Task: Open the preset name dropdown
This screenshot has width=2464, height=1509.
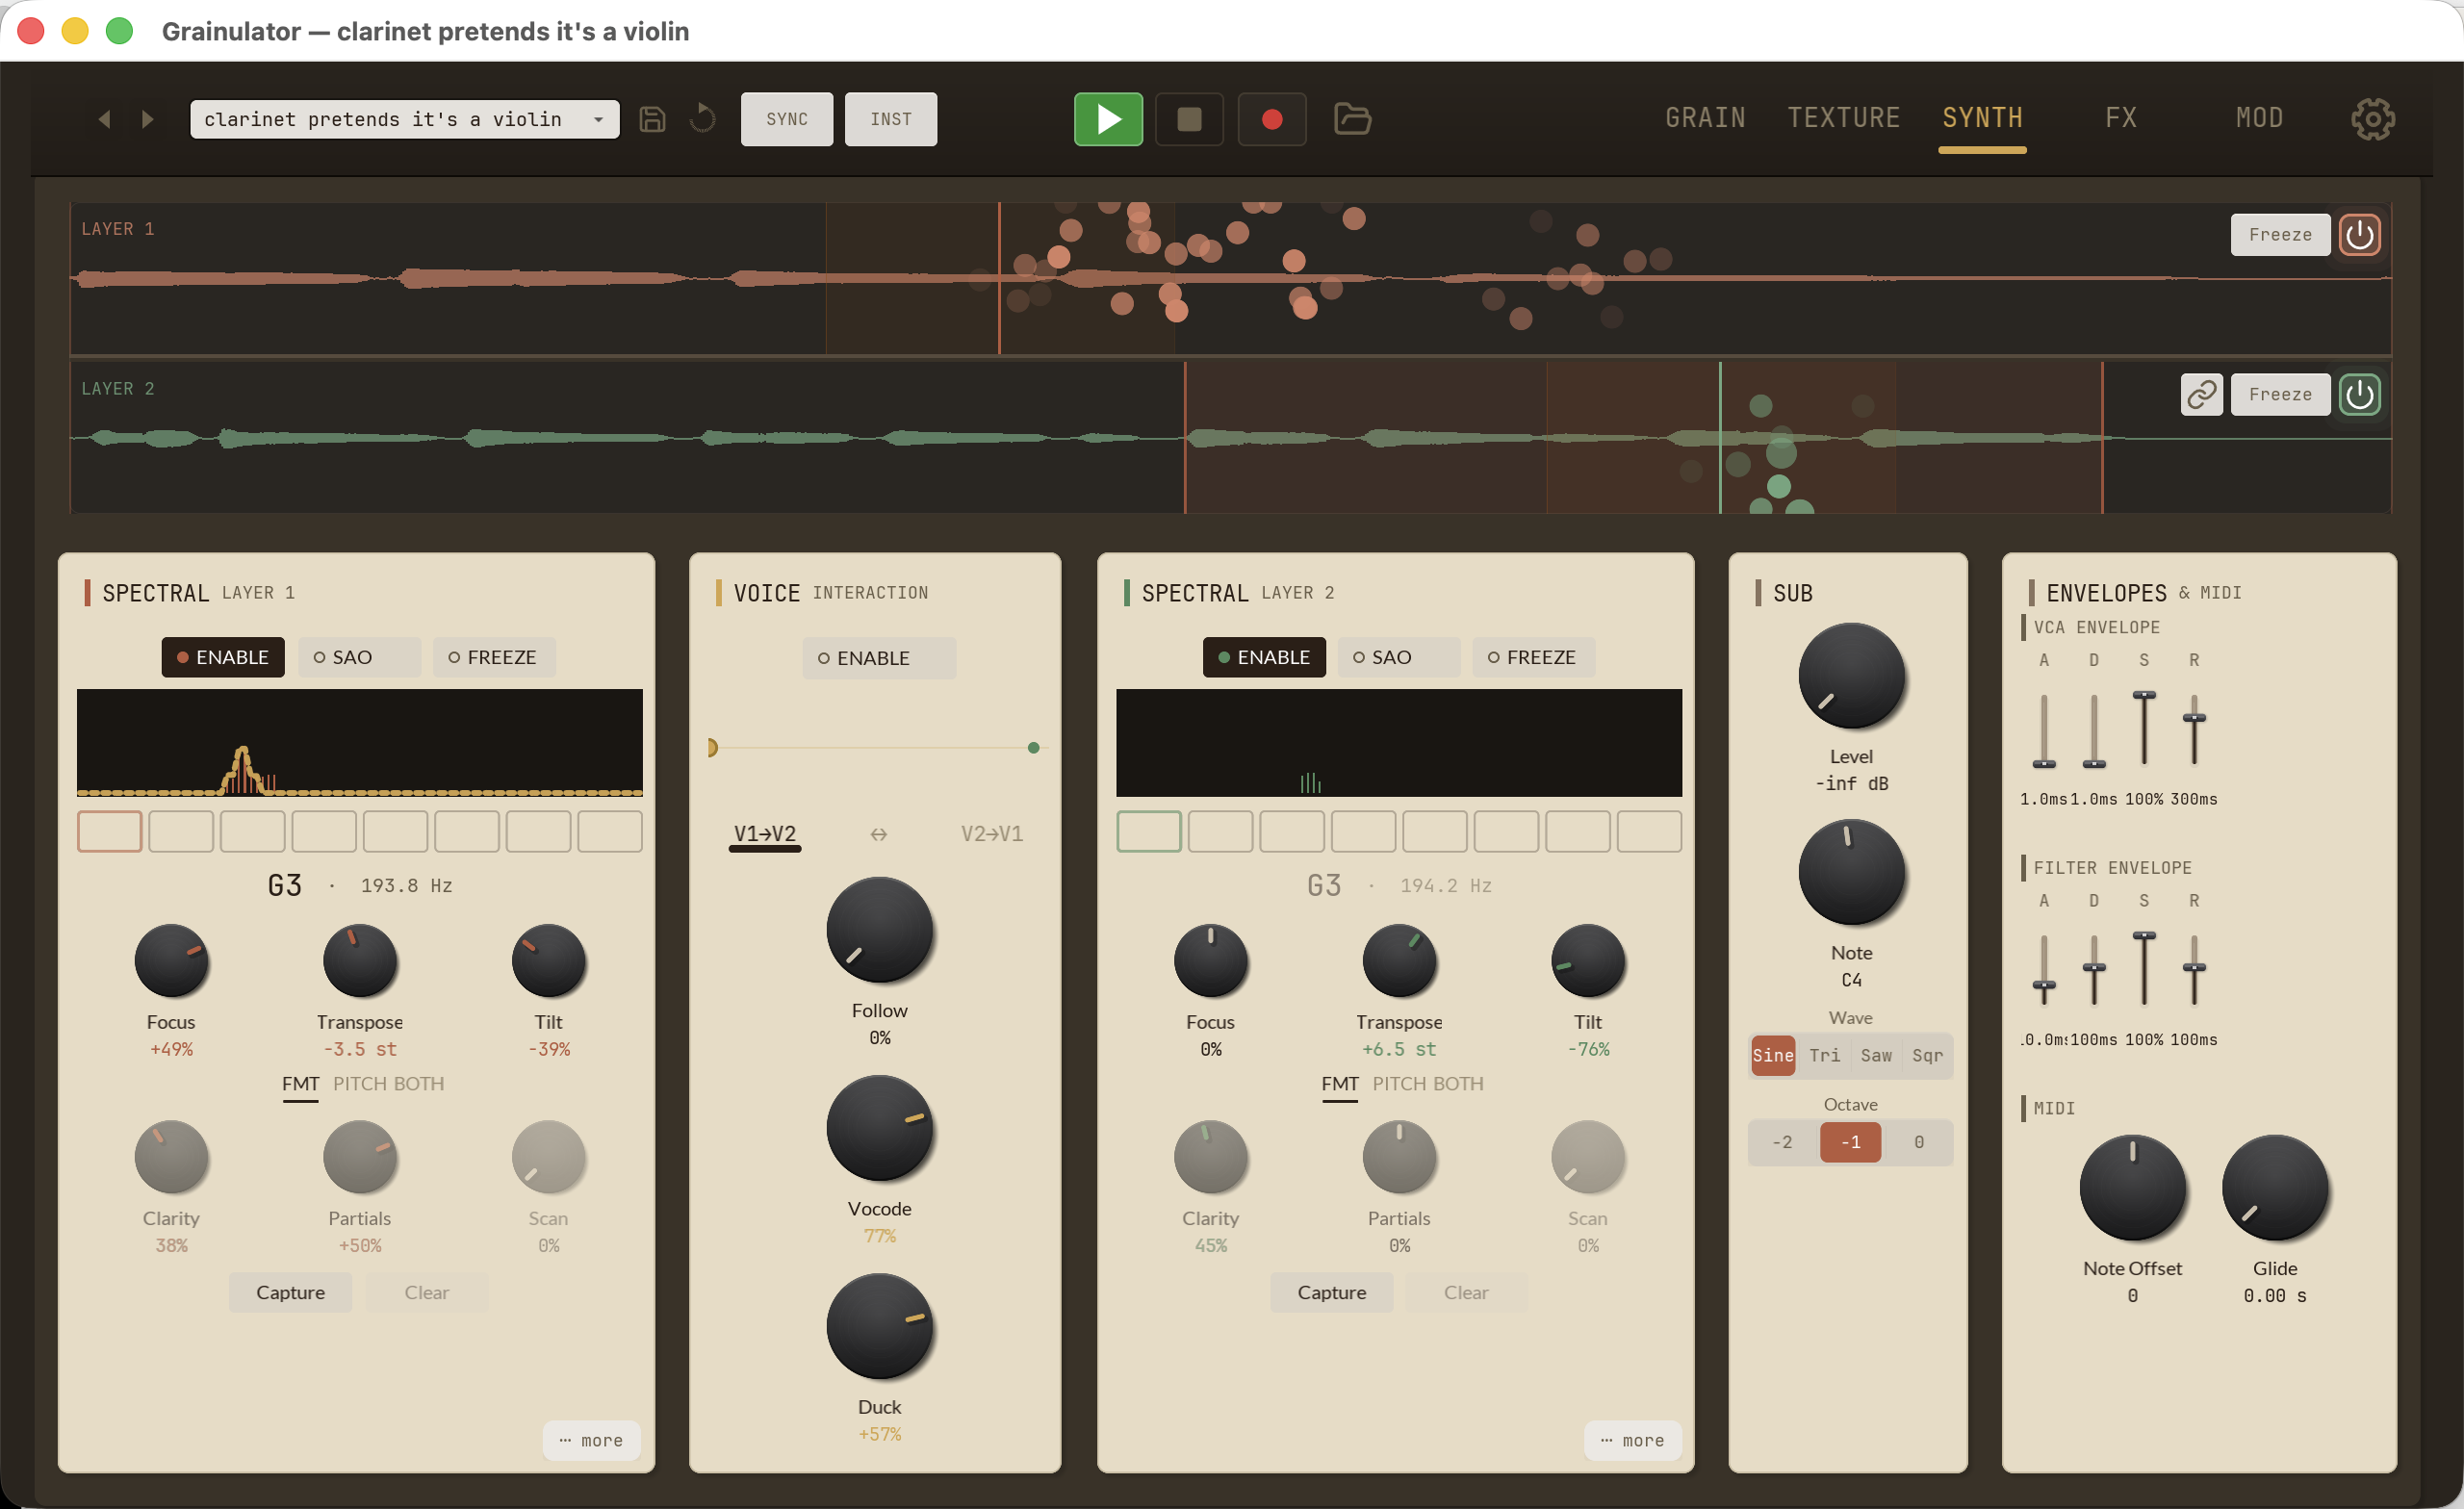Action: pos(404,119)
